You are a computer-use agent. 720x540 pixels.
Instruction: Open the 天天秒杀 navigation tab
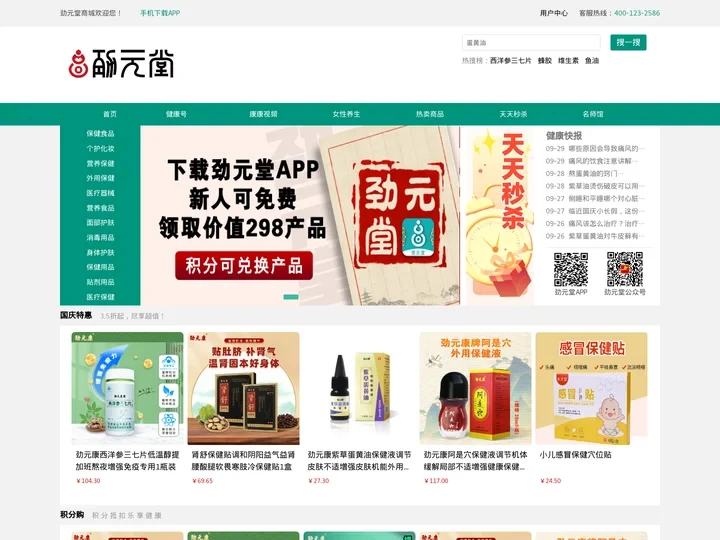(513, 114)
